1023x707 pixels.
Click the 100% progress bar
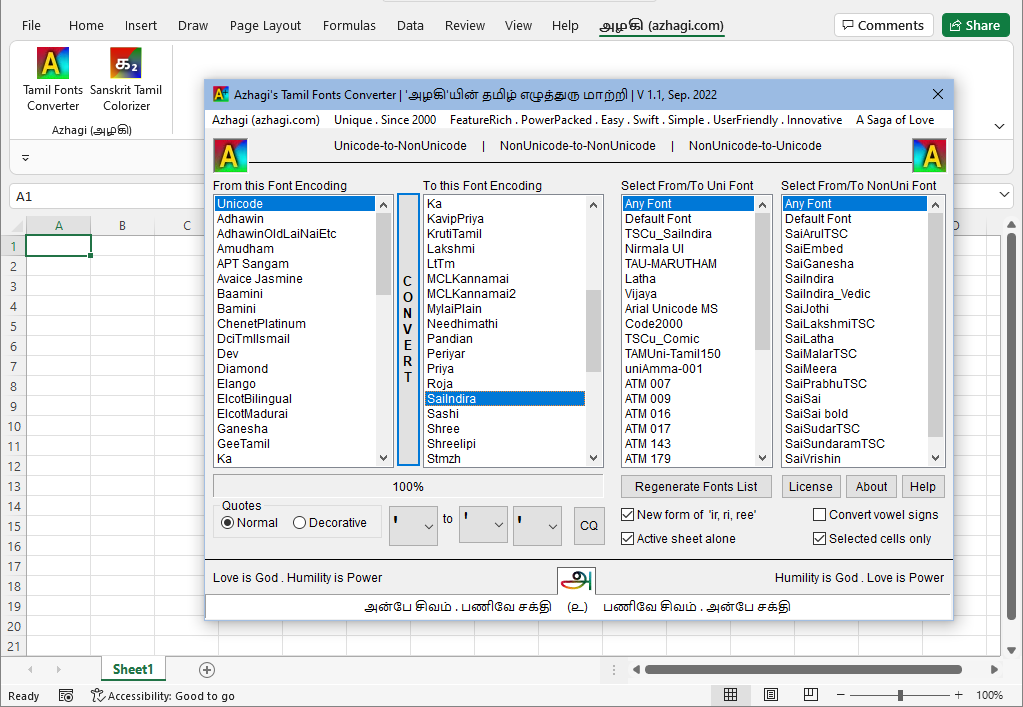coord(408,487)
